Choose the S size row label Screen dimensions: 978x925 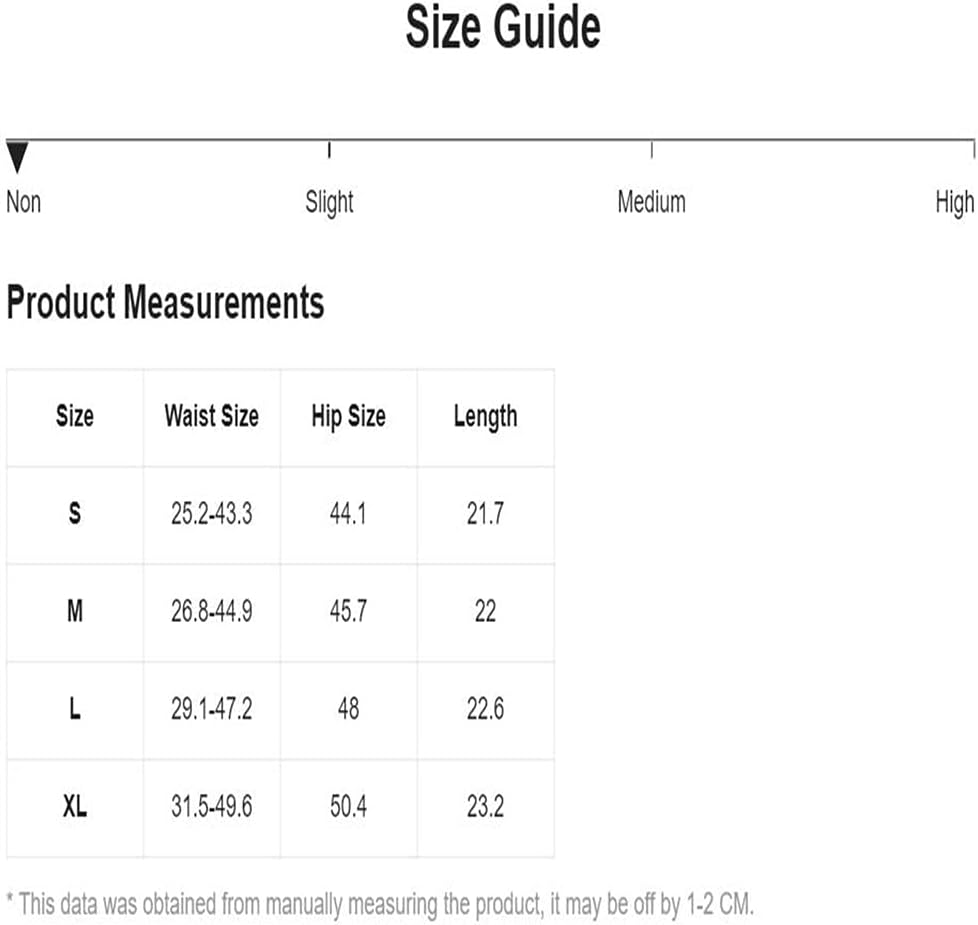coord(75,513)
